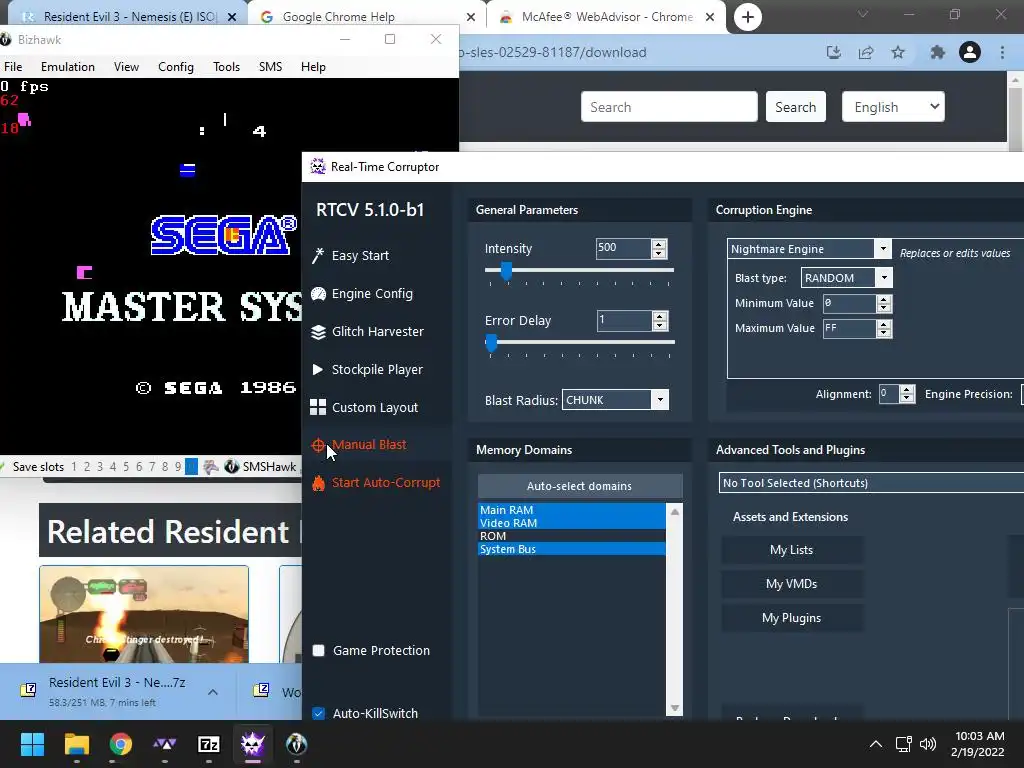The width and height of the screenshot is (1024, 768).
Task: Click website Search button
Action: click(795, 107)
